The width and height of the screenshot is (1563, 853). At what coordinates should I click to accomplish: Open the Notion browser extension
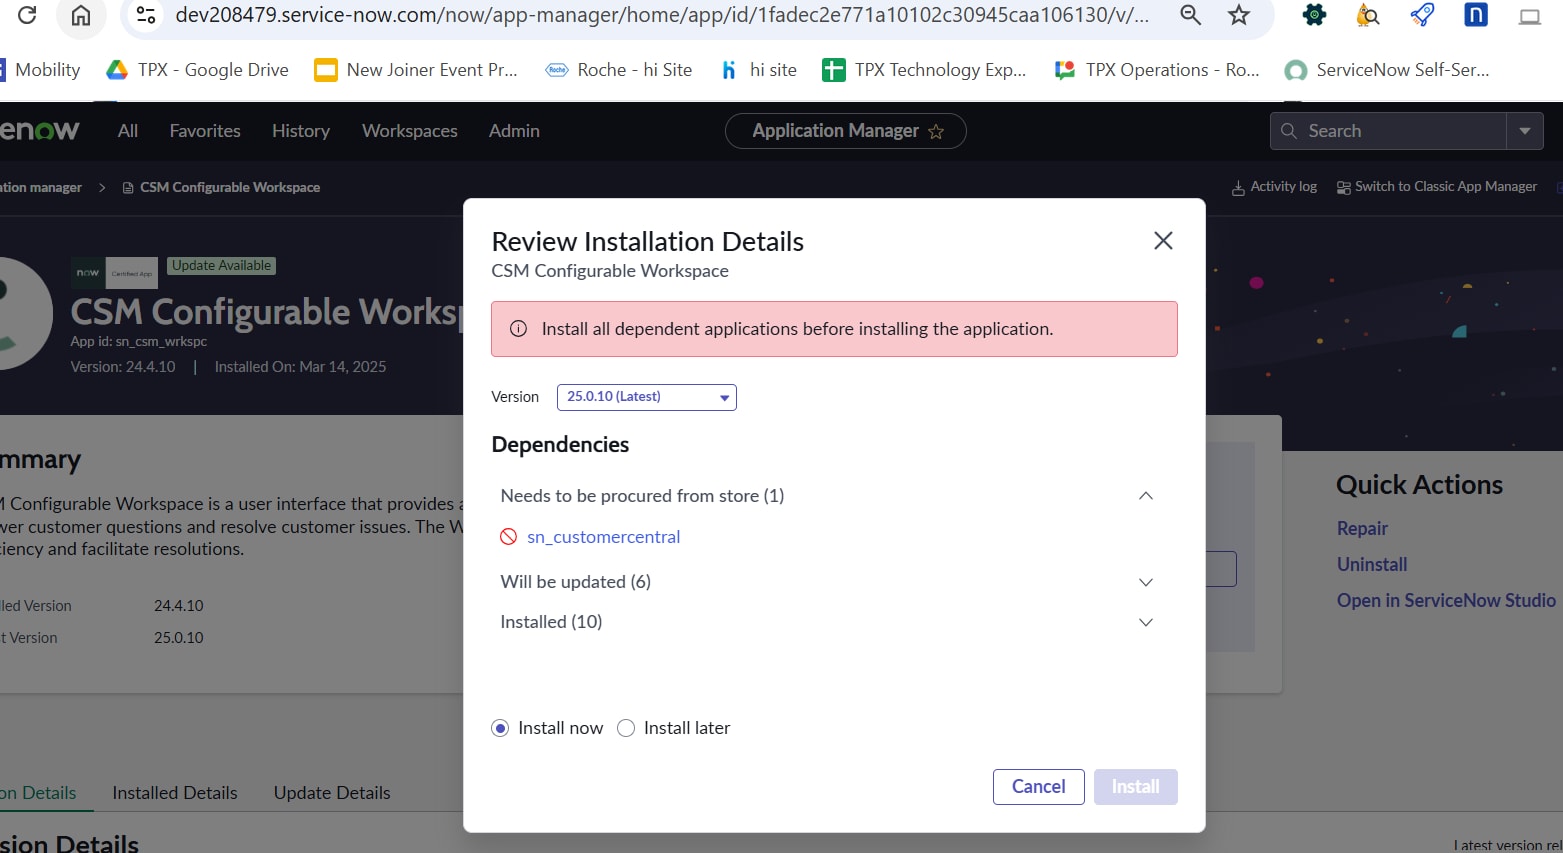(1475, 15)
